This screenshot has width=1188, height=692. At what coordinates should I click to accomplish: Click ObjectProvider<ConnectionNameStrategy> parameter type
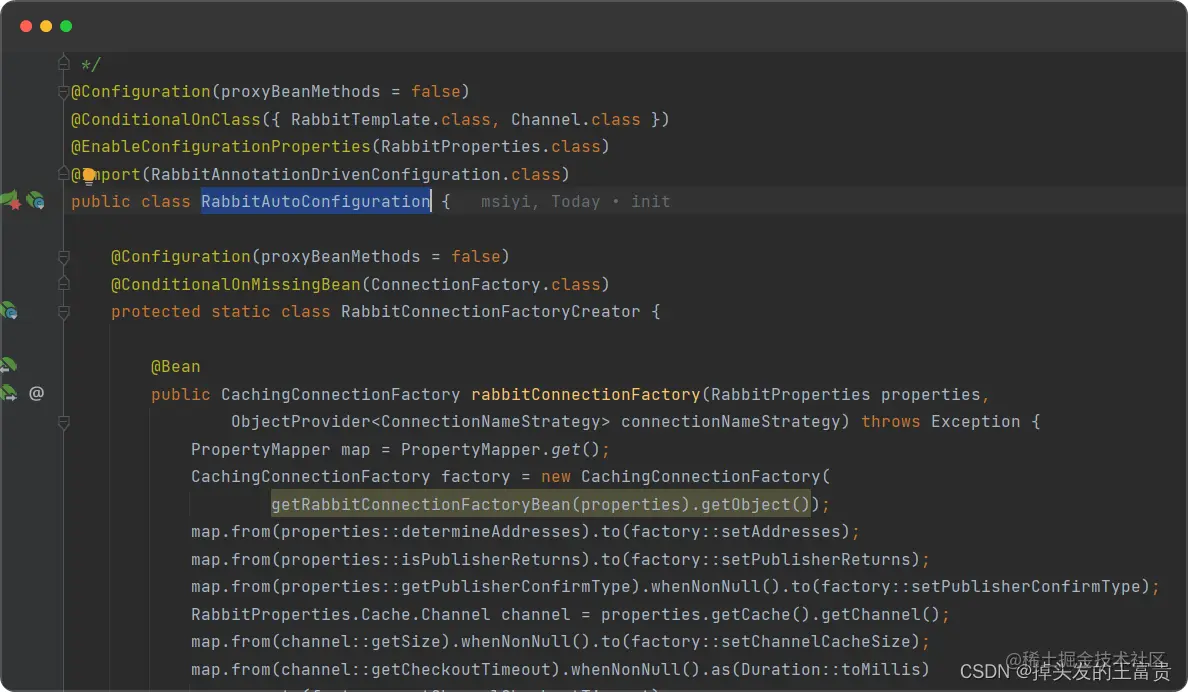pos(420,421)
